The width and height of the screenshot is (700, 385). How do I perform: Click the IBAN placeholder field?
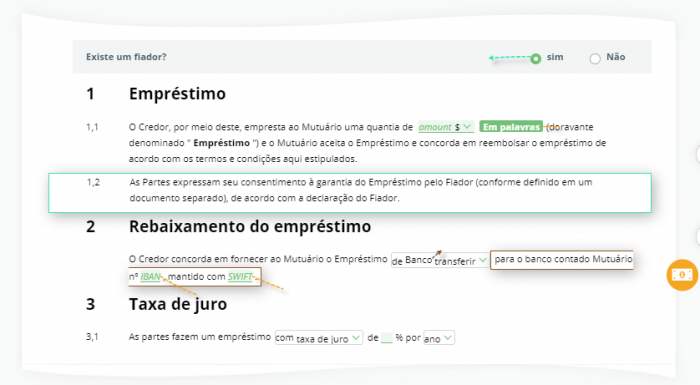[150, 276]
